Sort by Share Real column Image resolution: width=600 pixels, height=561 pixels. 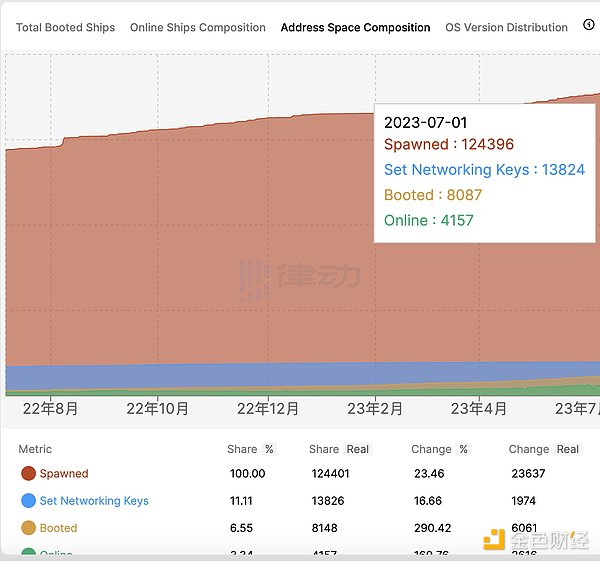click(339, 449)
